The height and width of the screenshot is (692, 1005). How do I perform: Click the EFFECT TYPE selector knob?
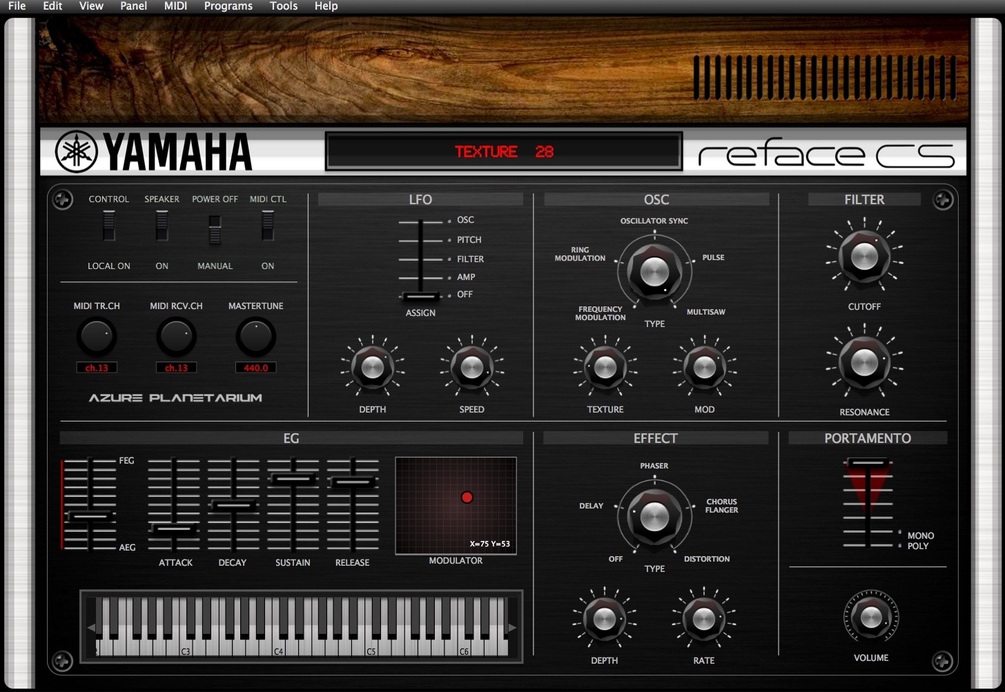click(654, 516)
